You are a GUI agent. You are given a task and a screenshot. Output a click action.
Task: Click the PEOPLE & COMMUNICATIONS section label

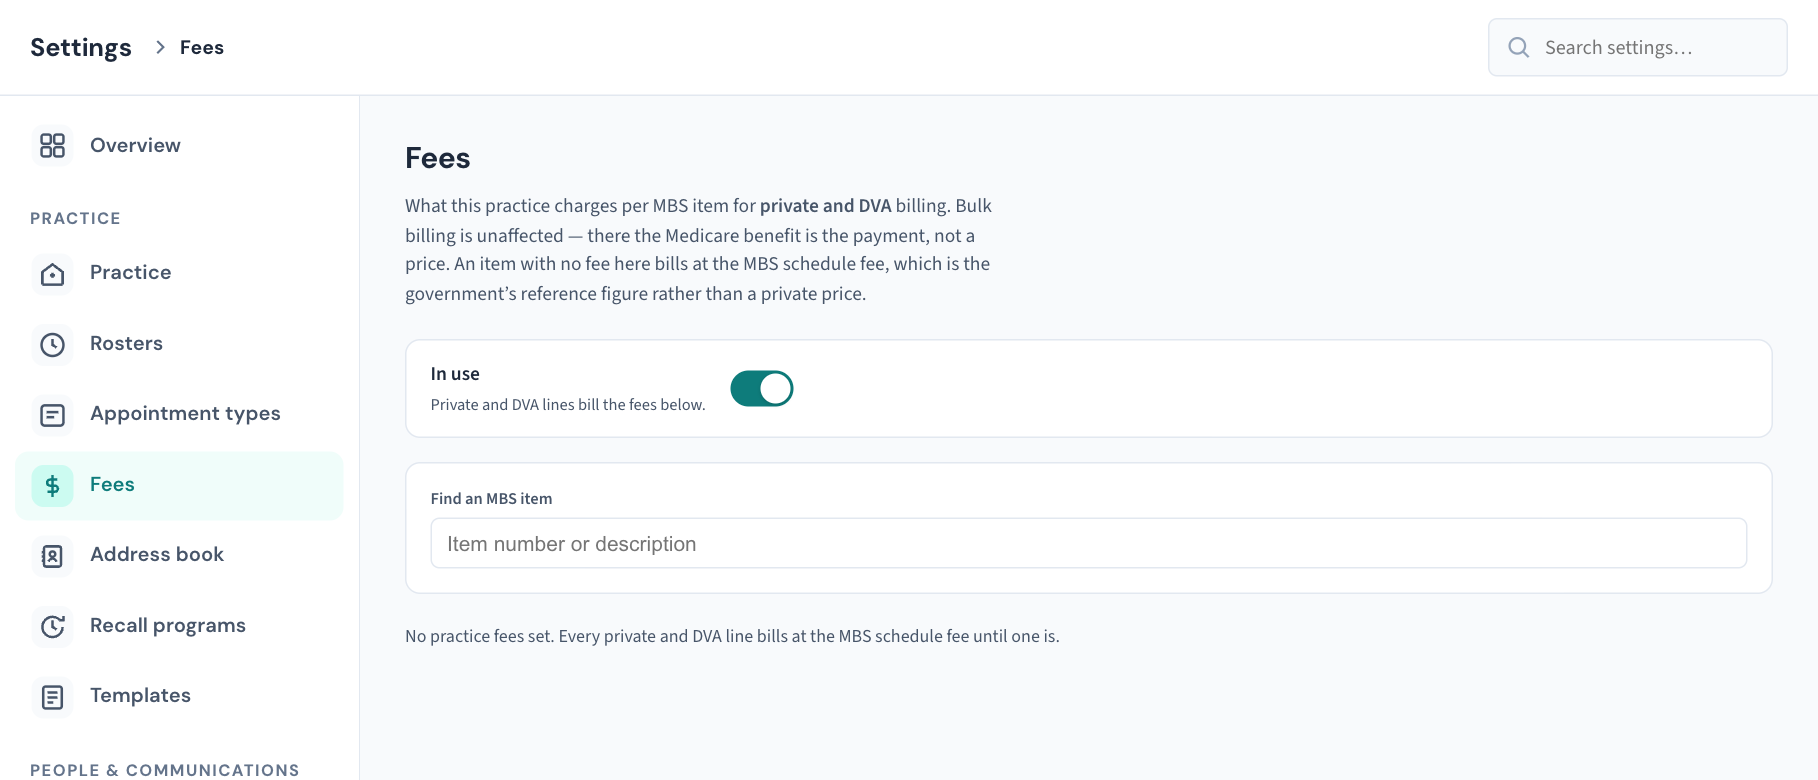click(x=165, y=770)
